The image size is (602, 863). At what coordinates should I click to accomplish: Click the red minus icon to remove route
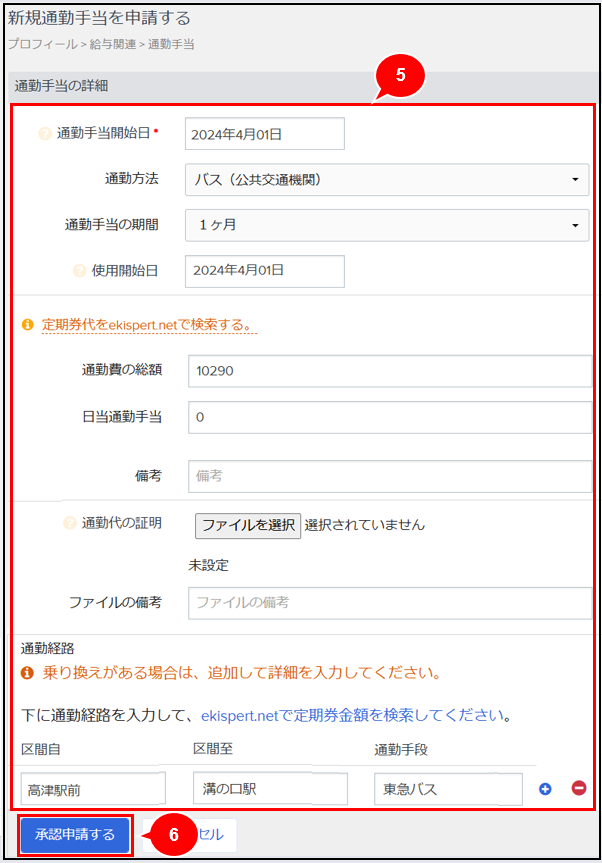pyautogui.click(x=578, y=788)
